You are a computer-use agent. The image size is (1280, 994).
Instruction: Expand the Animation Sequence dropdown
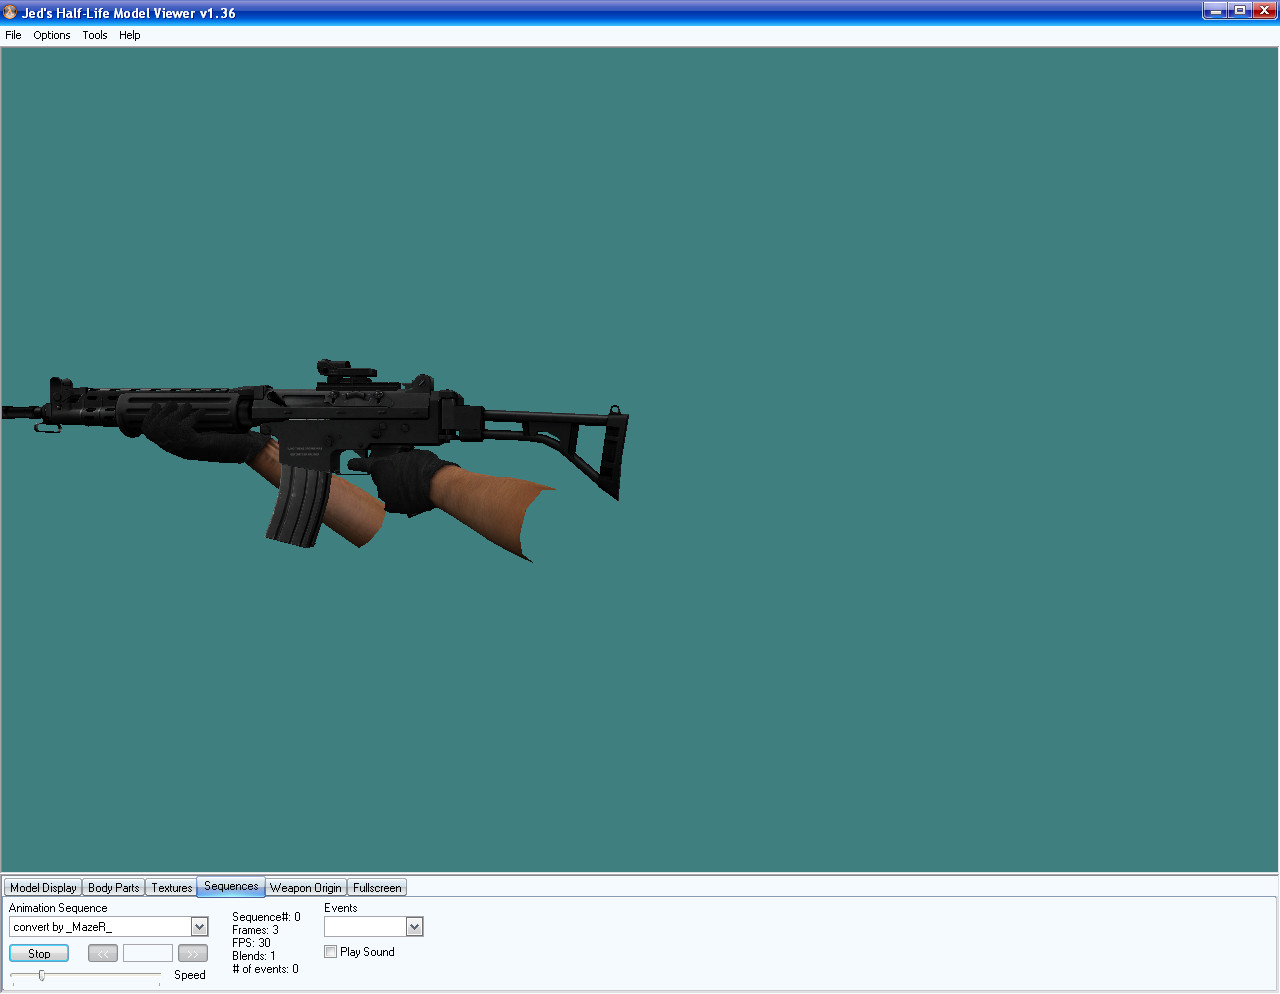(199, 927)
